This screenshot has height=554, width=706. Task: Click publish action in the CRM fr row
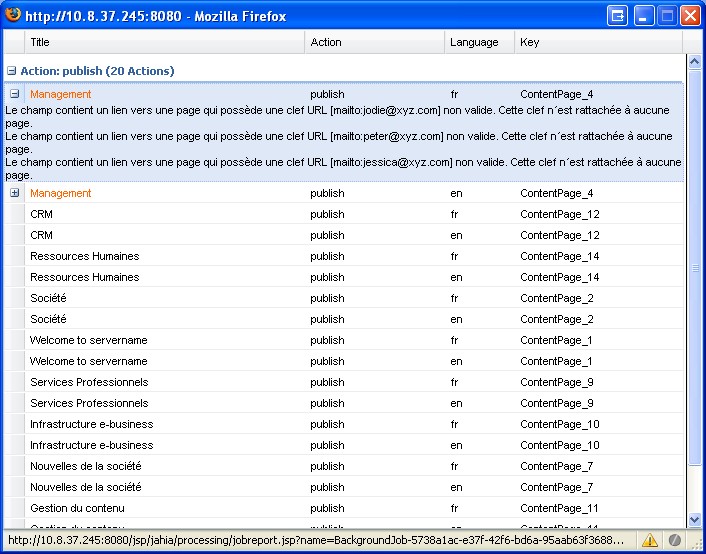point(327,214)
